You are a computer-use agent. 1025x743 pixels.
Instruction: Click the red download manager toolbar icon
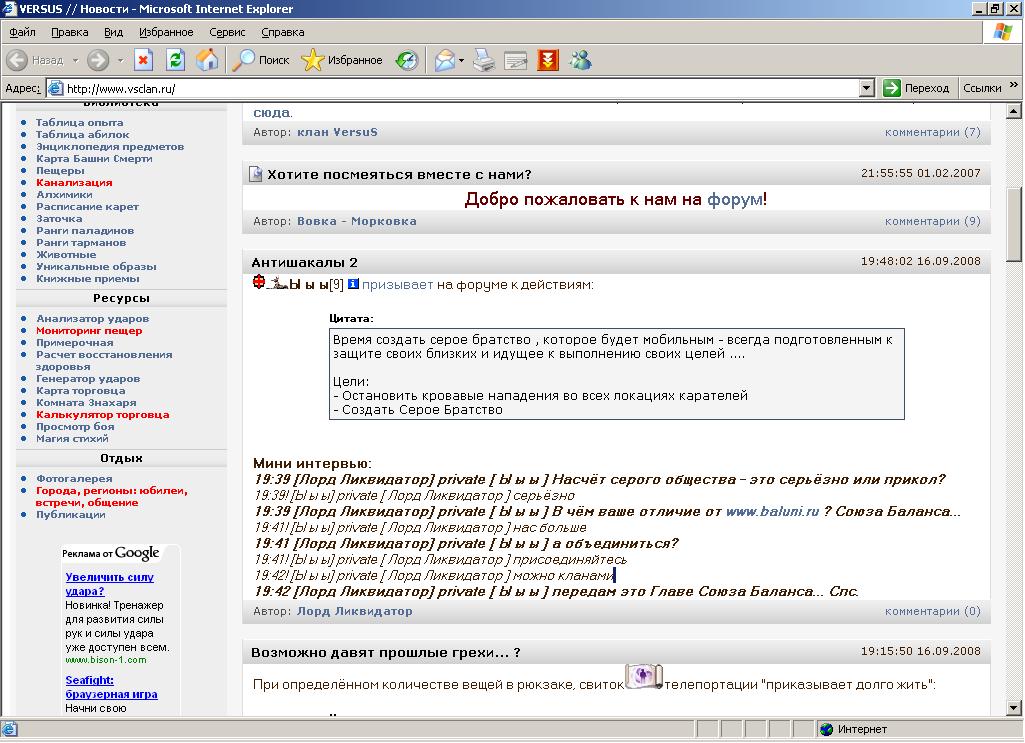point(547,60)
